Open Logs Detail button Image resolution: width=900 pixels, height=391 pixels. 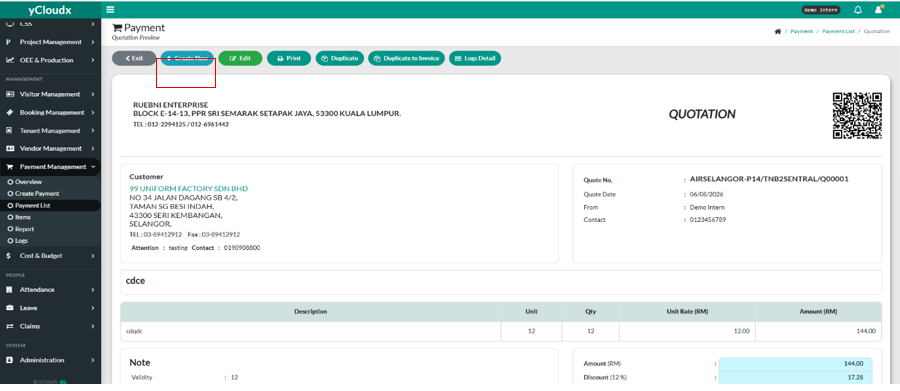point(475,59)
